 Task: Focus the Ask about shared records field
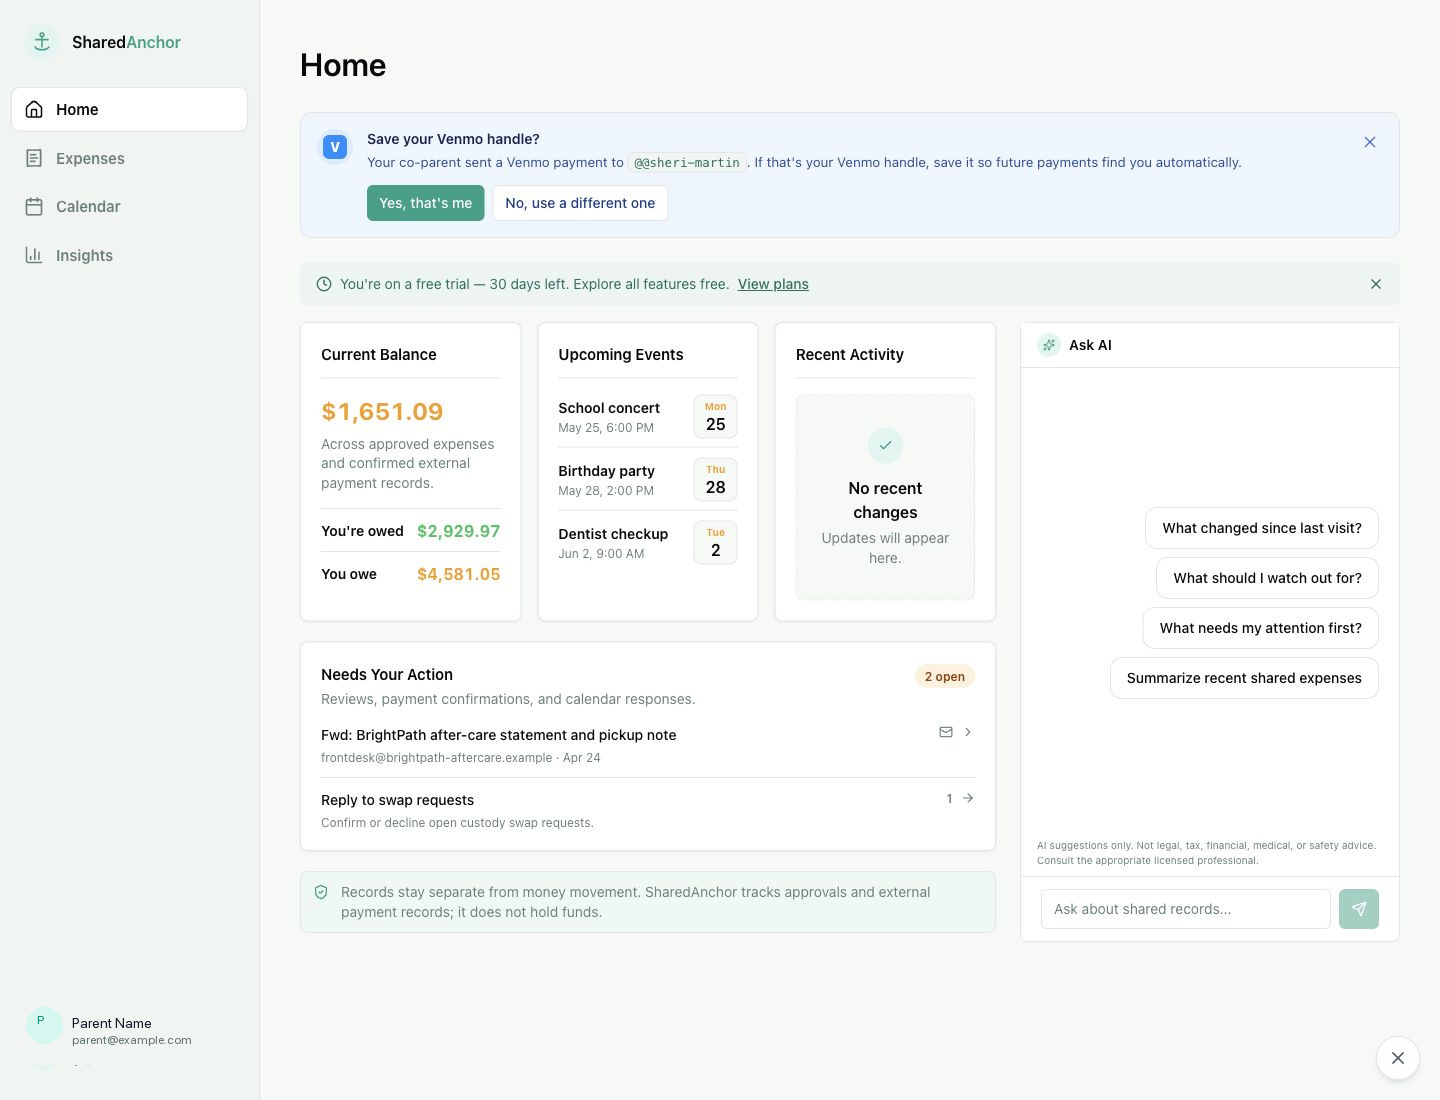tap(1186, 909)
